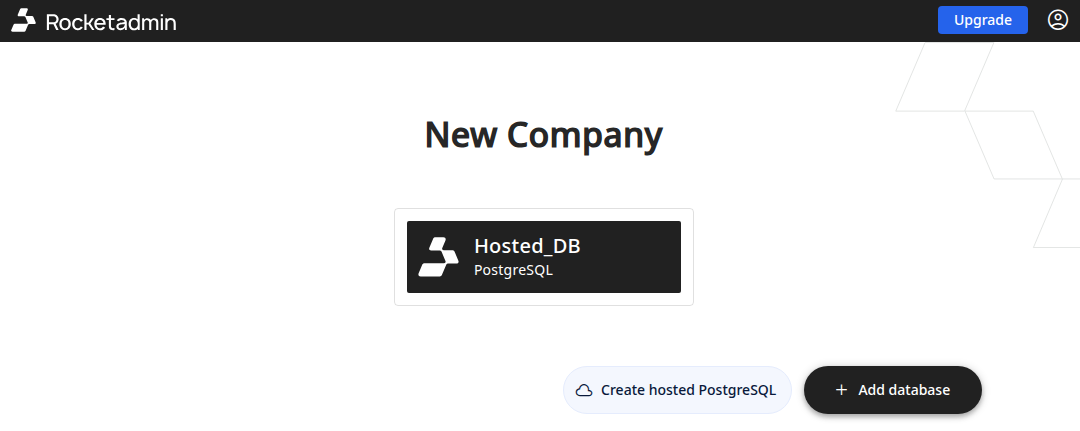This screenshot has width=1080, height=431.
Task: Open the user account profile icon
Action: coord(1058,20)
